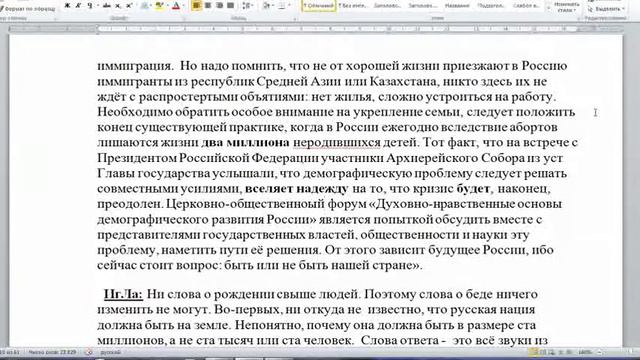Apply the Подзаголовок (Subtitle) style
Viewport: 640px width, 360px height.
coord(490,5)
